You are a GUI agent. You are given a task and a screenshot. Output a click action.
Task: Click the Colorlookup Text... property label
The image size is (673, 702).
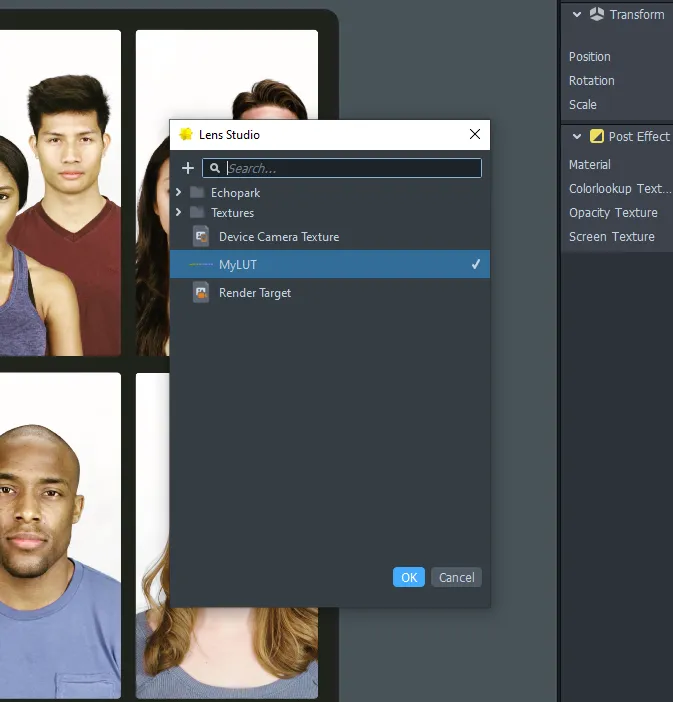(x=620, y=188)
